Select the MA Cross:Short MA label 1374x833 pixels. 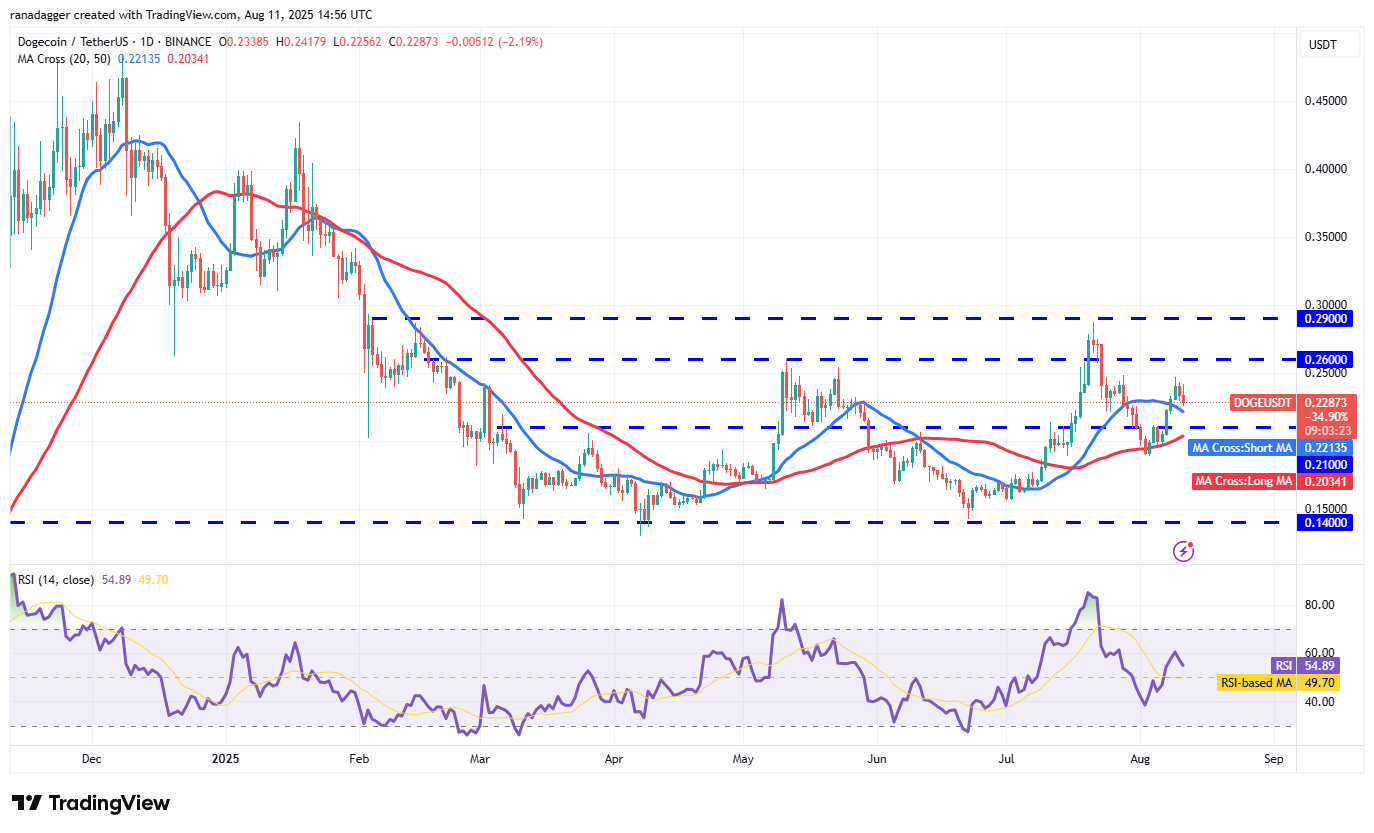[x=1242, y=447]
